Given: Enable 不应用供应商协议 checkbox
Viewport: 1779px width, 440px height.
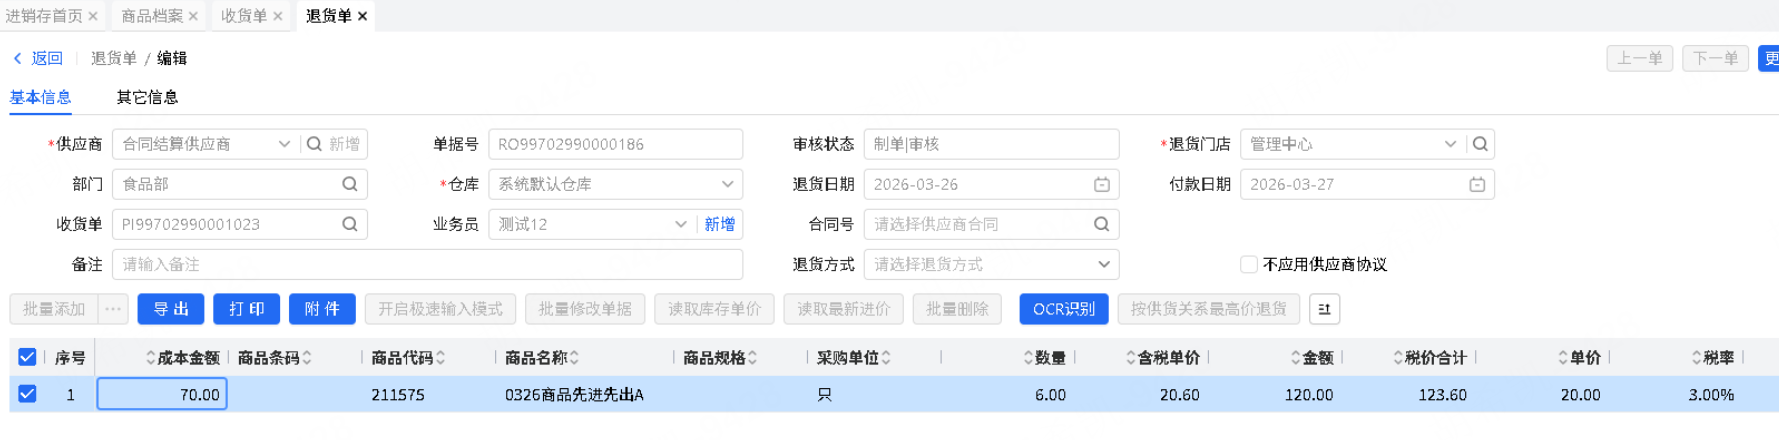Looking at the screenshot, I should [x=1248, y=264].
